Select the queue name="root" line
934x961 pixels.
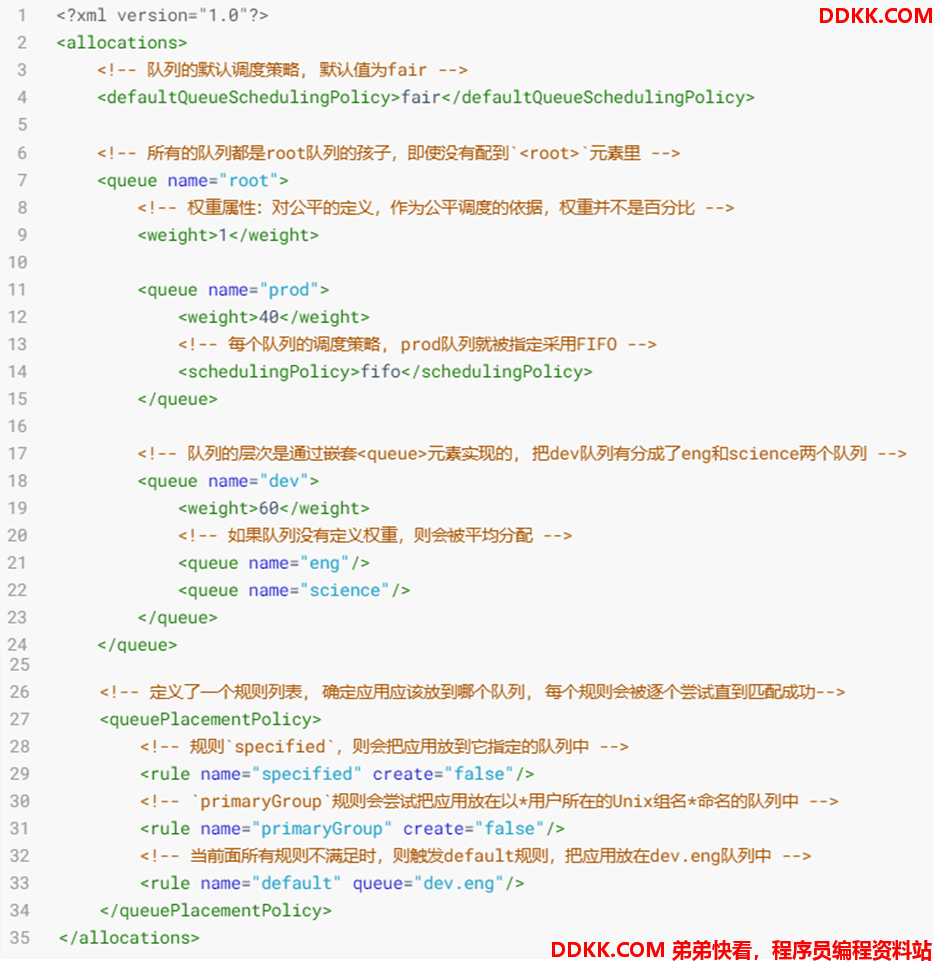click(x=192, y=180)
